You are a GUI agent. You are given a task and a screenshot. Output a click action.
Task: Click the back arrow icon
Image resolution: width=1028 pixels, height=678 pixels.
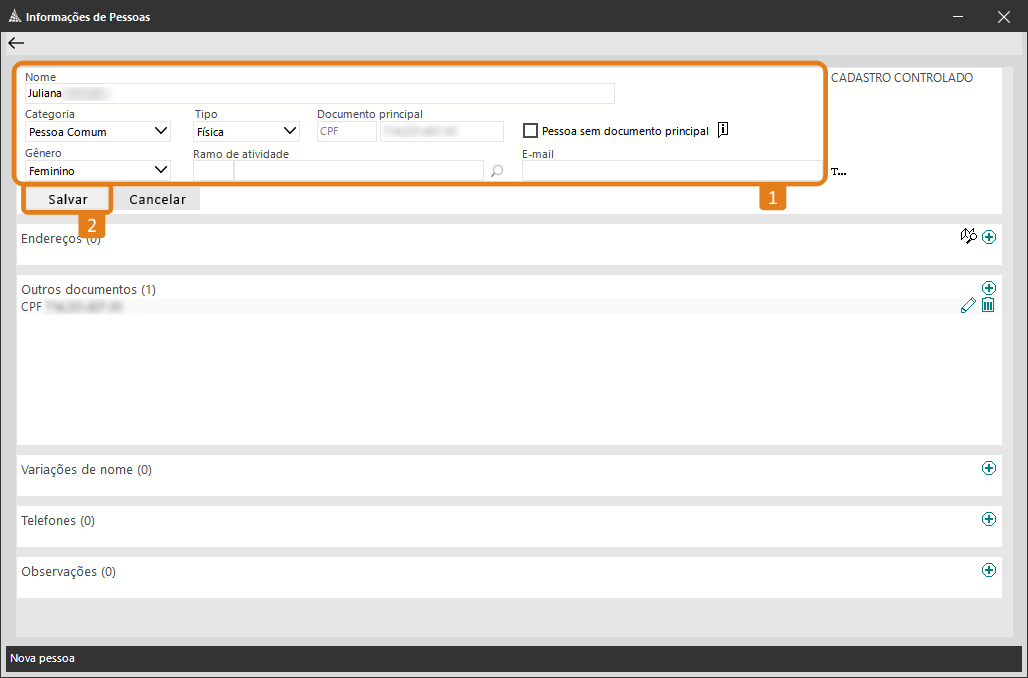(16, 43)
